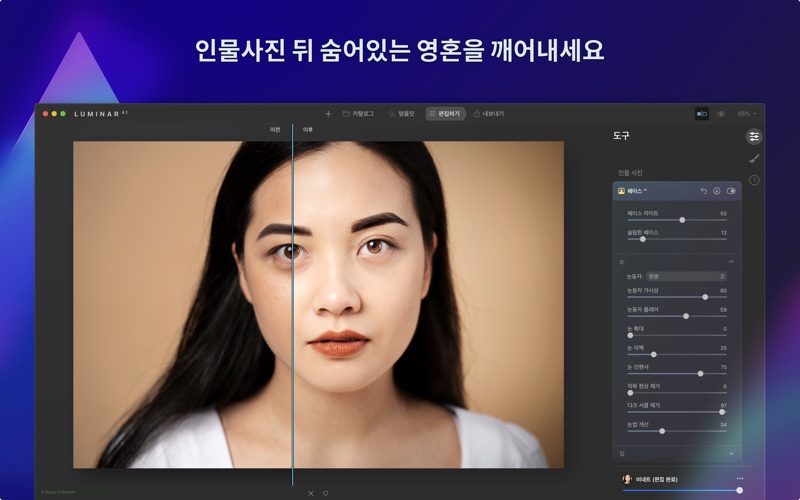The width and height of the screenshot is (800, 500).
Task: Click the 페이스 라이트 value 55
Action: click(723, 213)
